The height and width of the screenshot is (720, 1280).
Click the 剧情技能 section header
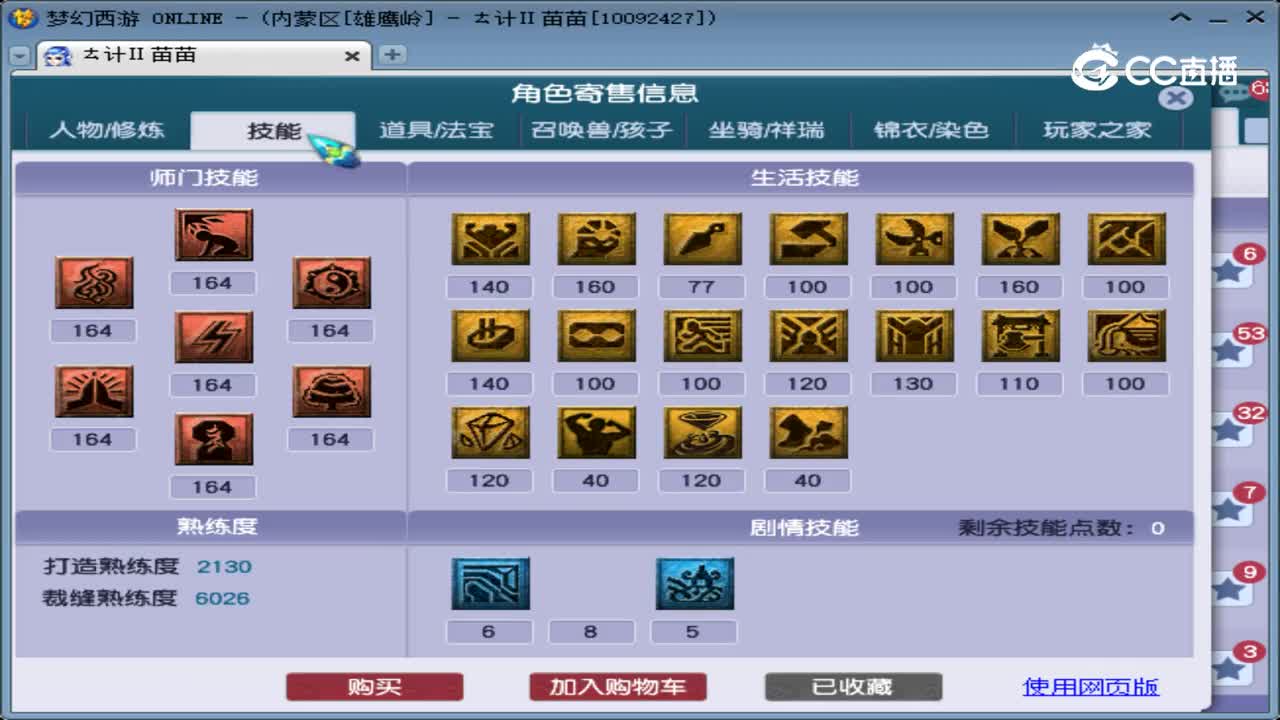pos(804,528)
